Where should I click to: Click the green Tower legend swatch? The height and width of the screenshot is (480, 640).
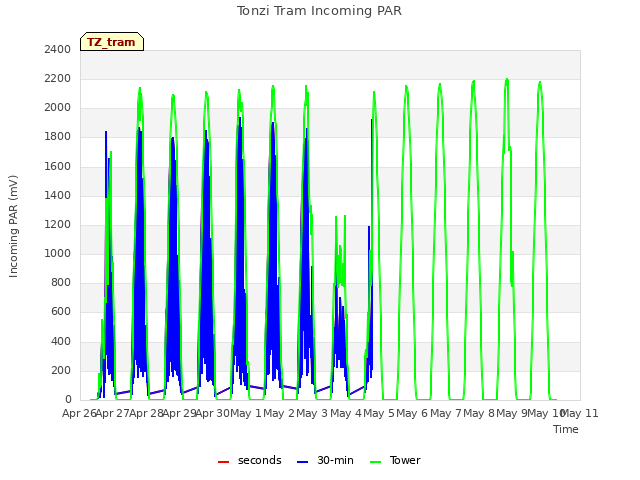tap(375, 462)
